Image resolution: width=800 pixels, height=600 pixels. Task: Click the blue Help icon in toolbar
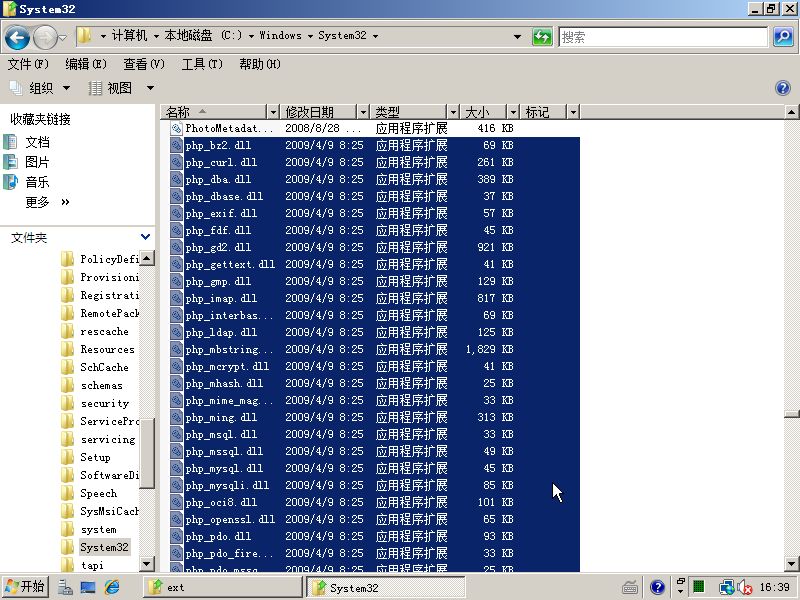pos(783,88)
